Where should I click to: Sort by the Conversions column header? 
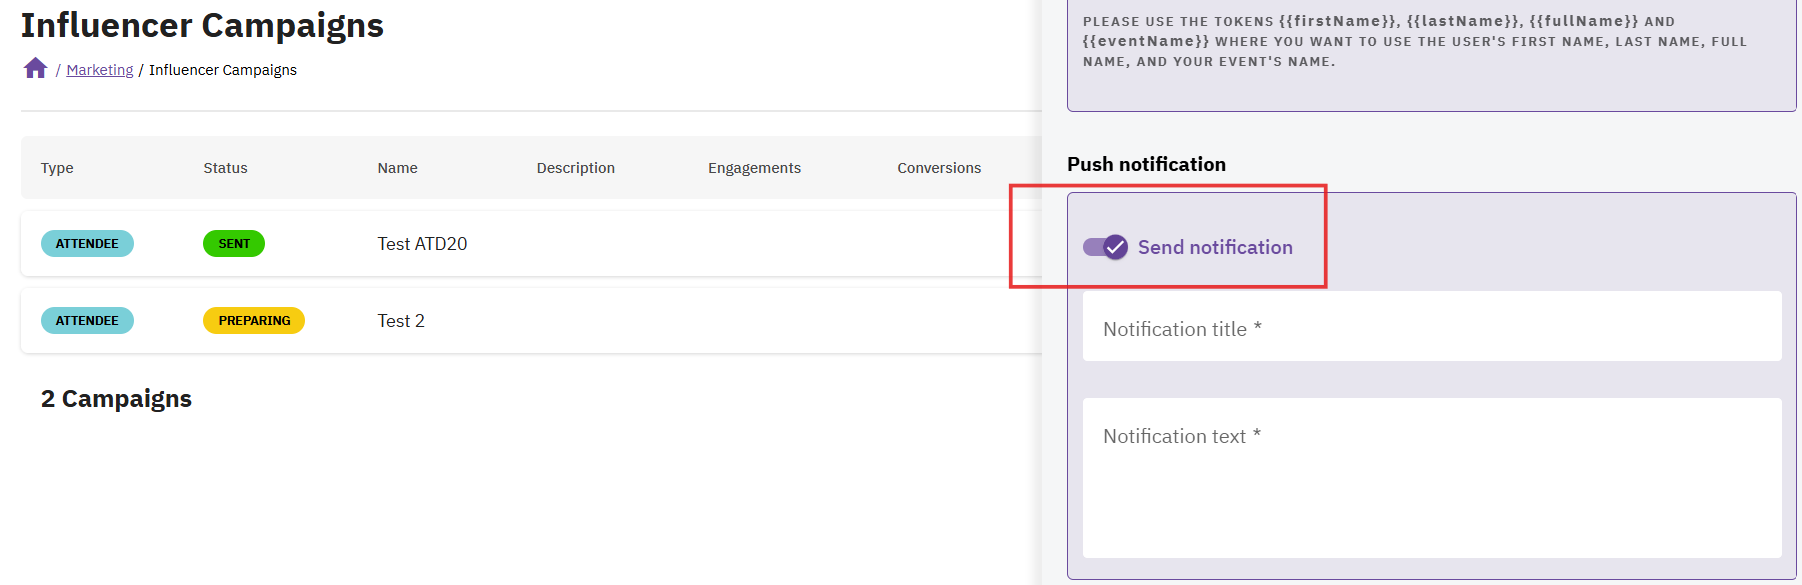point(938,168)
